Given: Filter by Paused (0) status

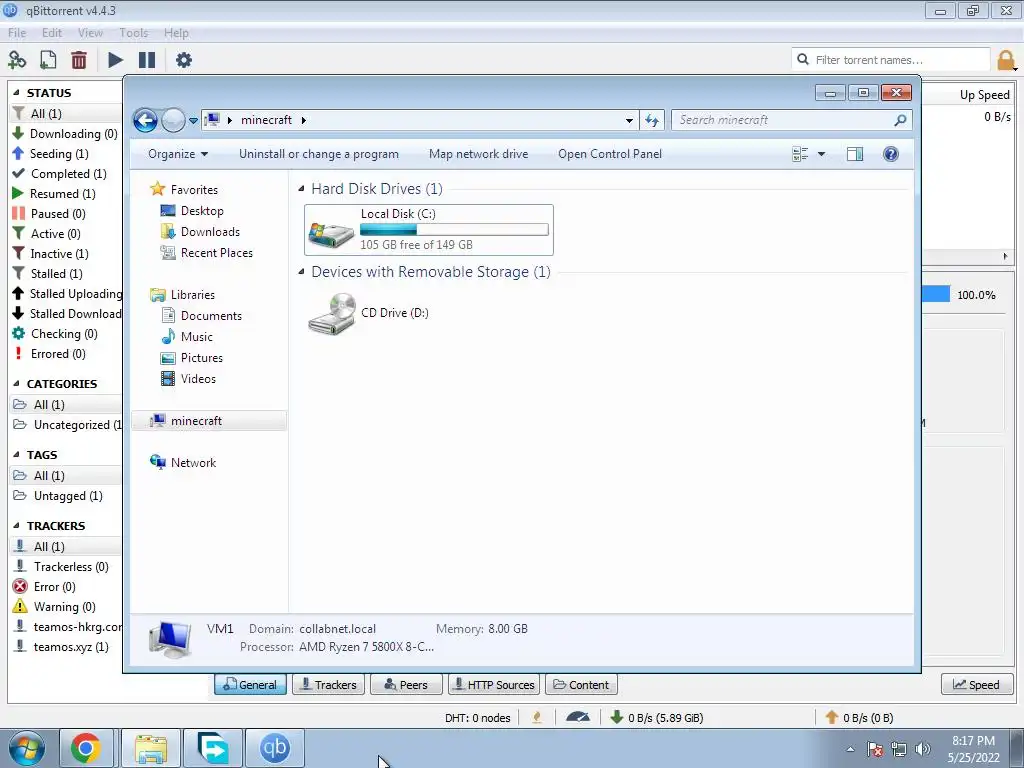Looking at the screenshot, I should [x=50, y=214].
